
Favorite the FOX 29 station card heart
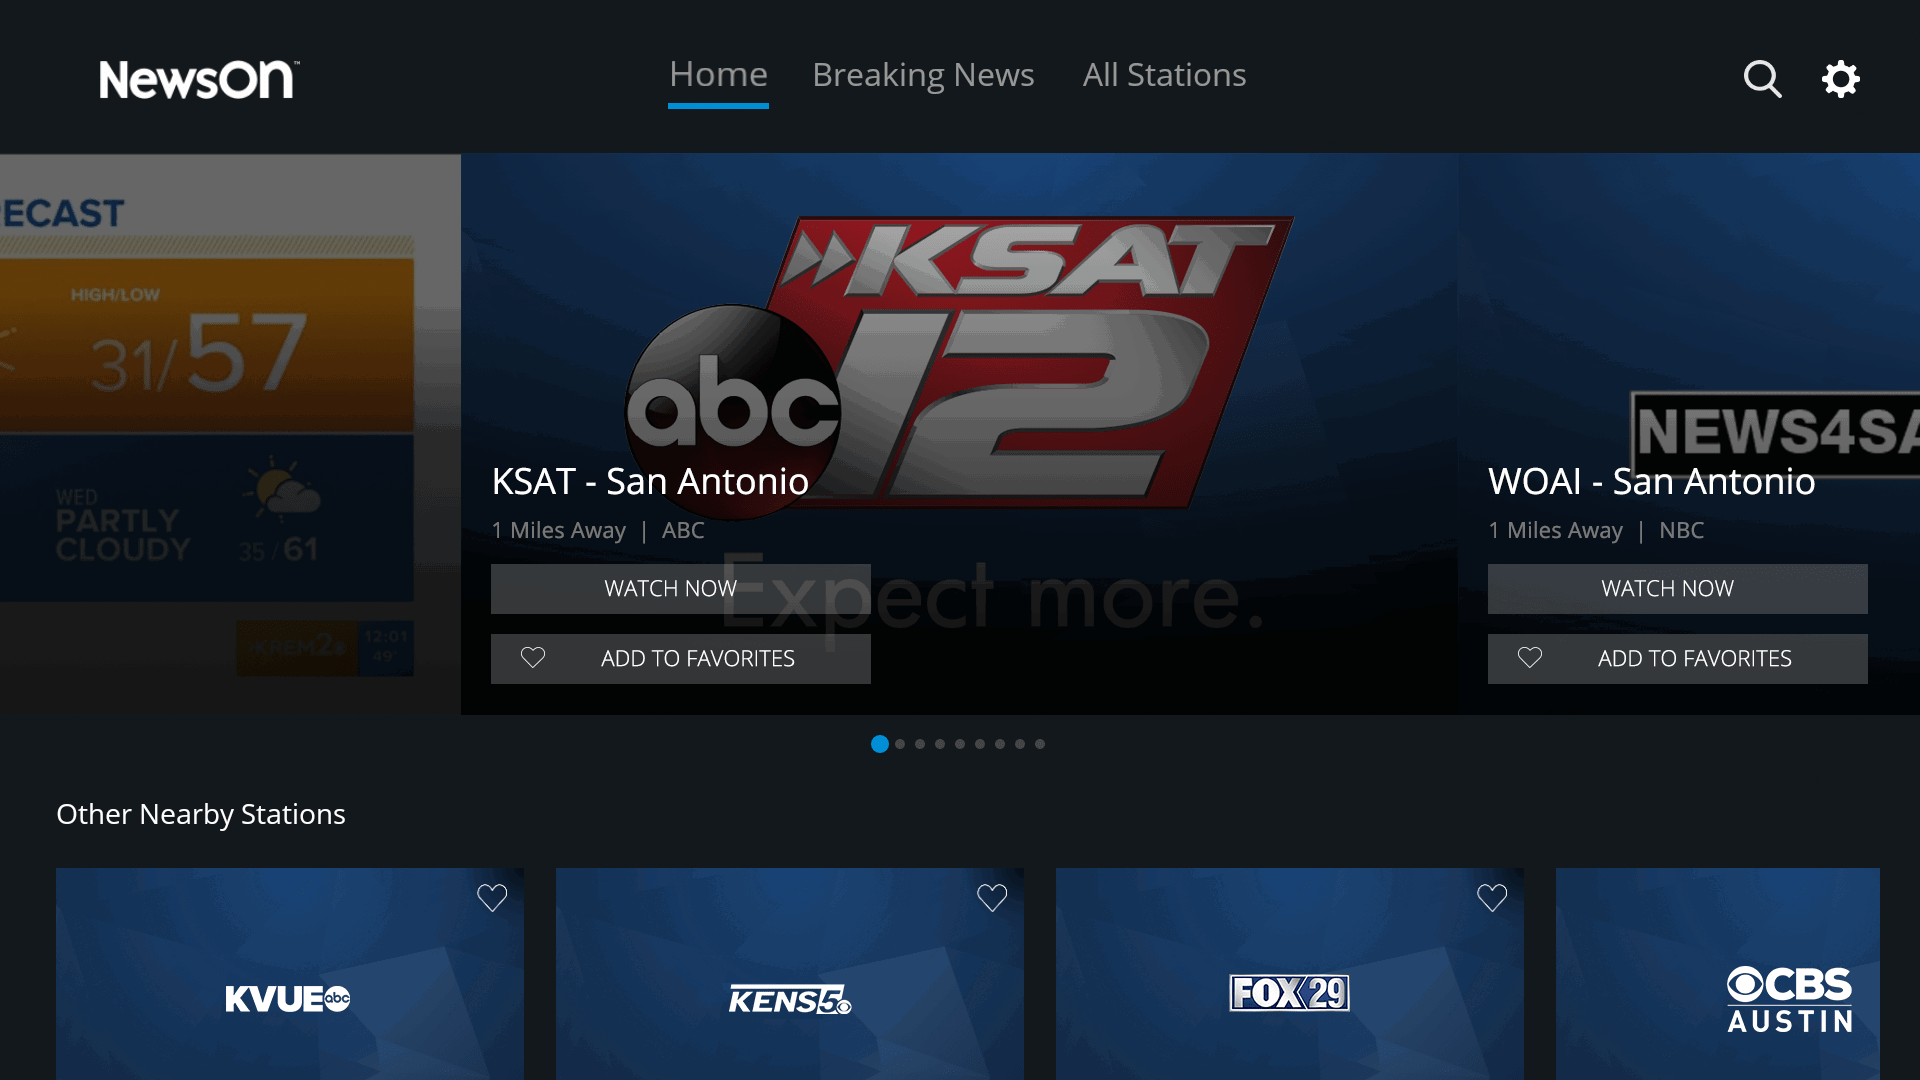(1492, 897)
